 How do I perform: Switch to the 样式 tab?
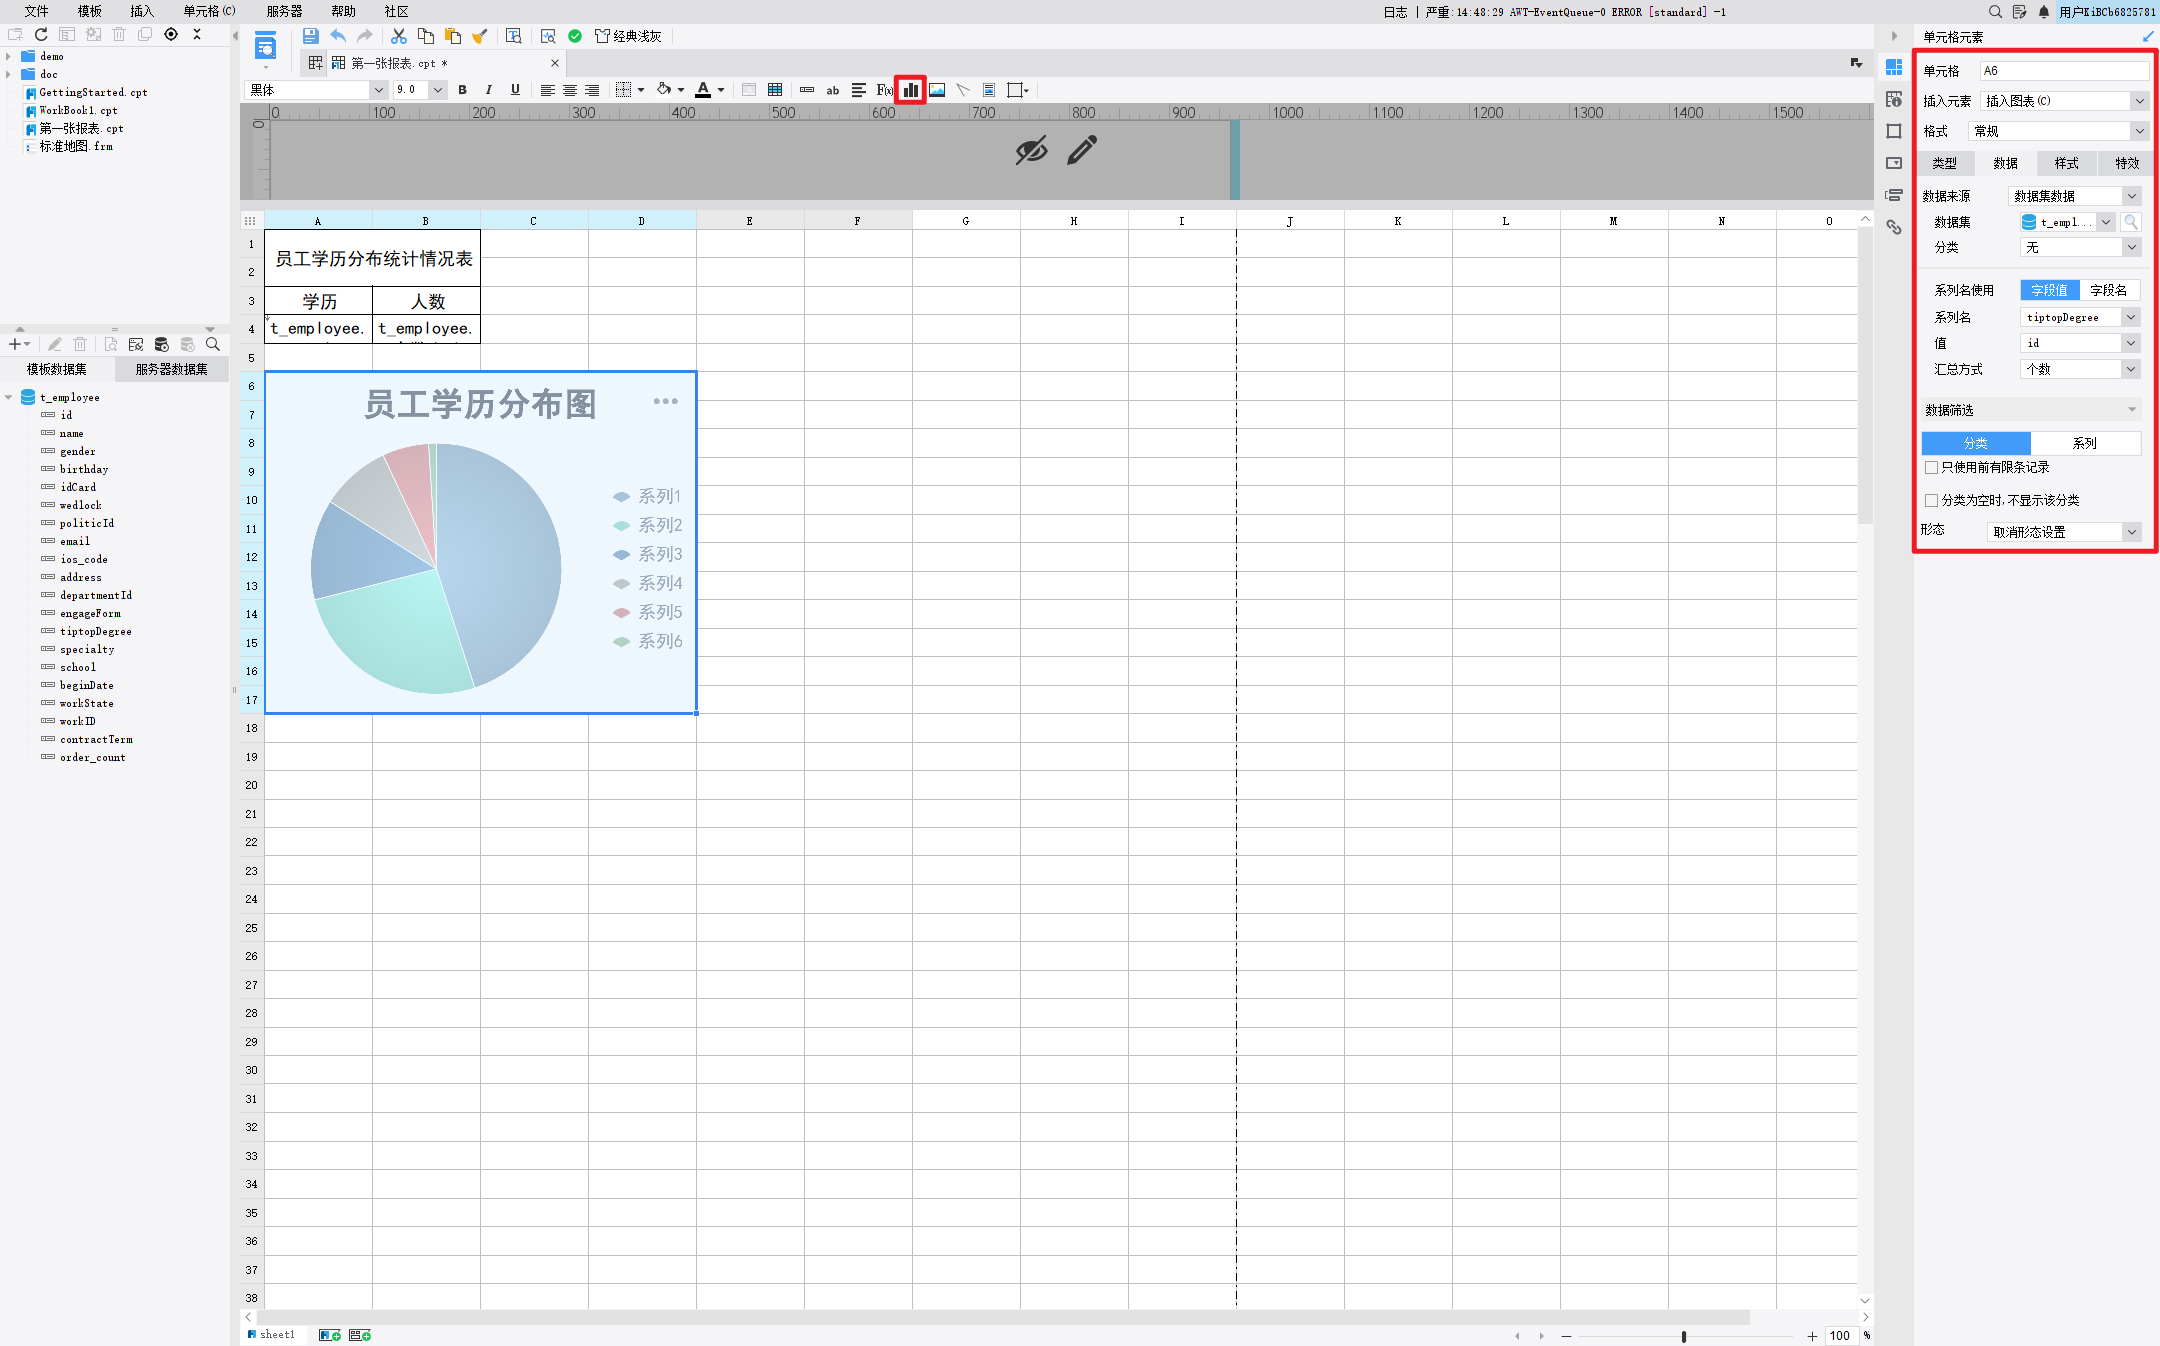click(2066, 163)
